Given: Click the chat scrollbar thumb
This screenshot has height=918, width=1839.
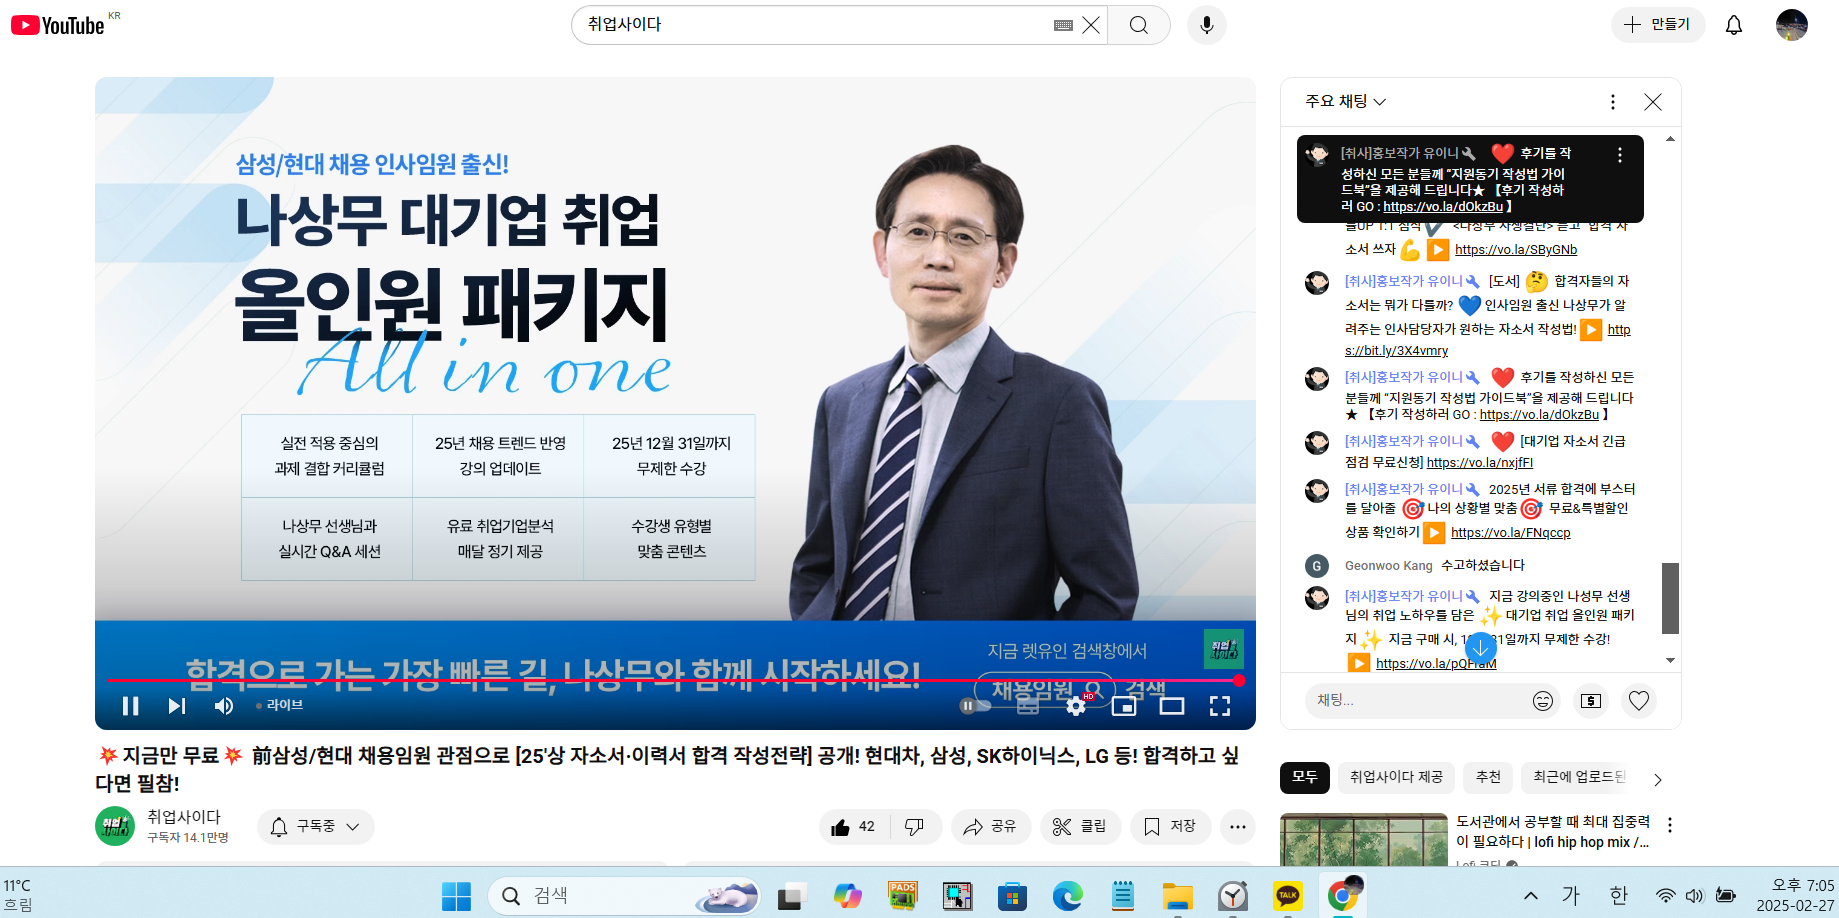Looking at the screenshot, I should (x=1670, y=598).
